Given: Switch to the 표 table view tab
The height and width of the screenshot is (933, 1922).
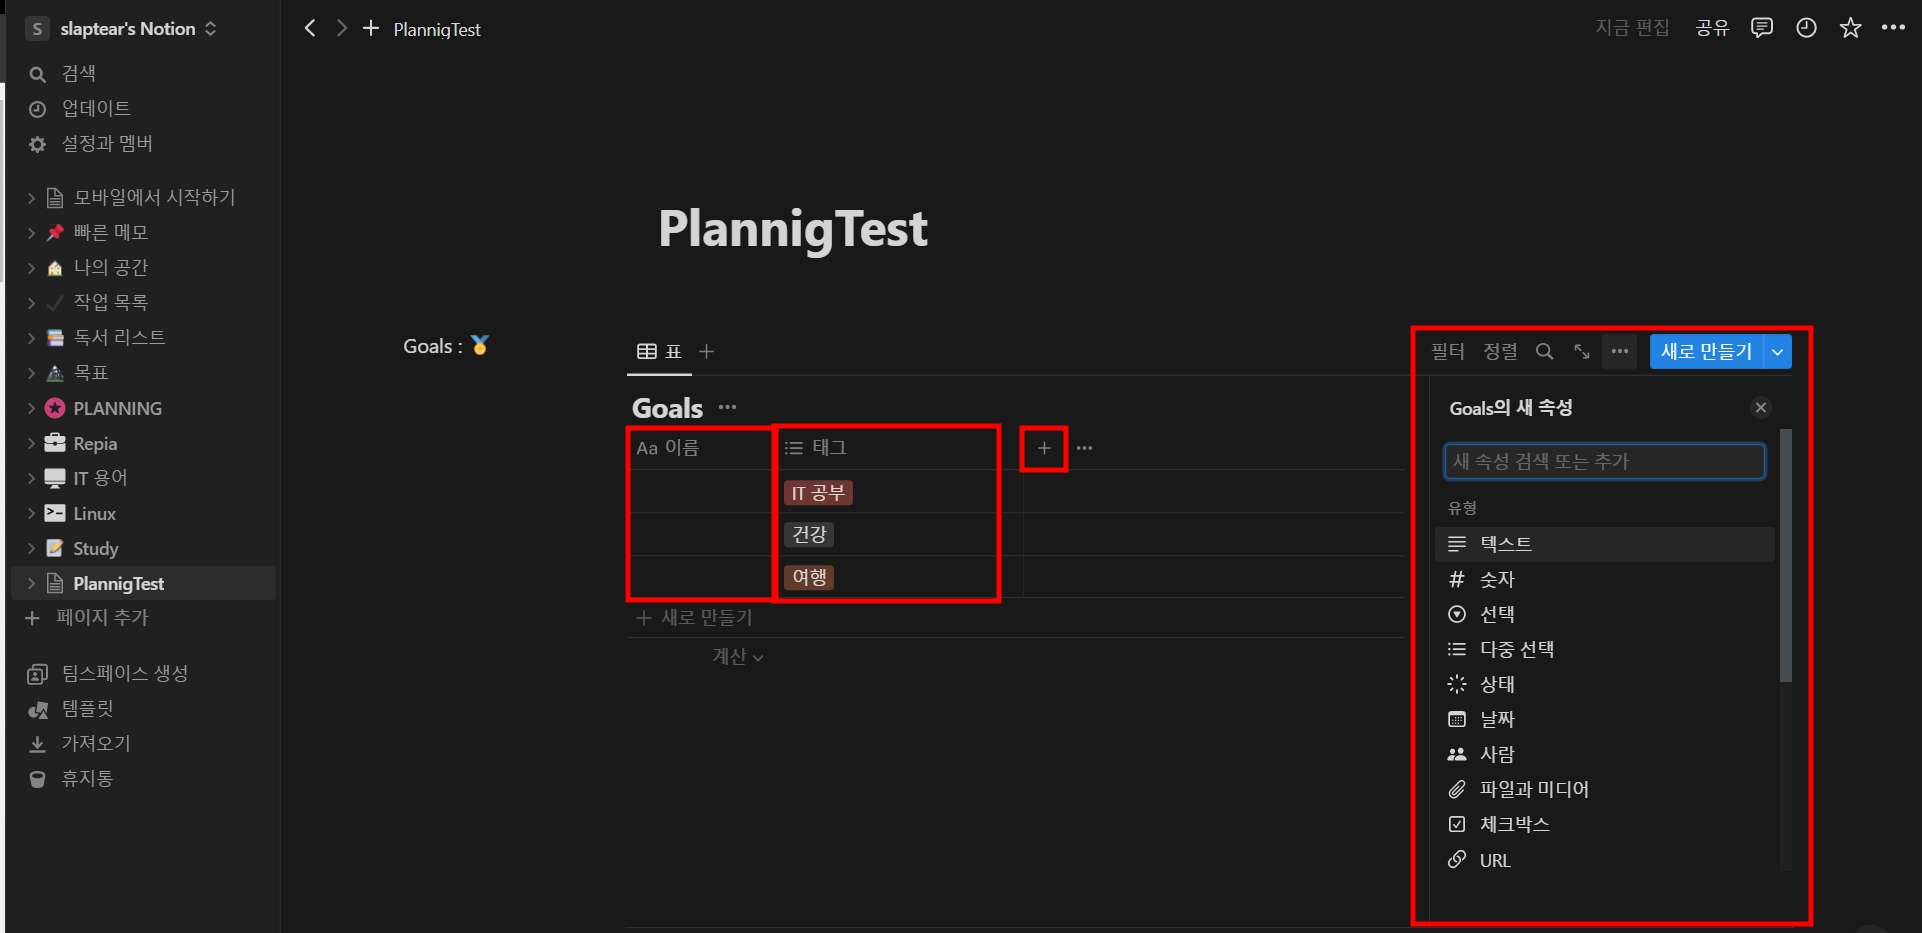Looking at the screenshot, I should pos(660,352).
